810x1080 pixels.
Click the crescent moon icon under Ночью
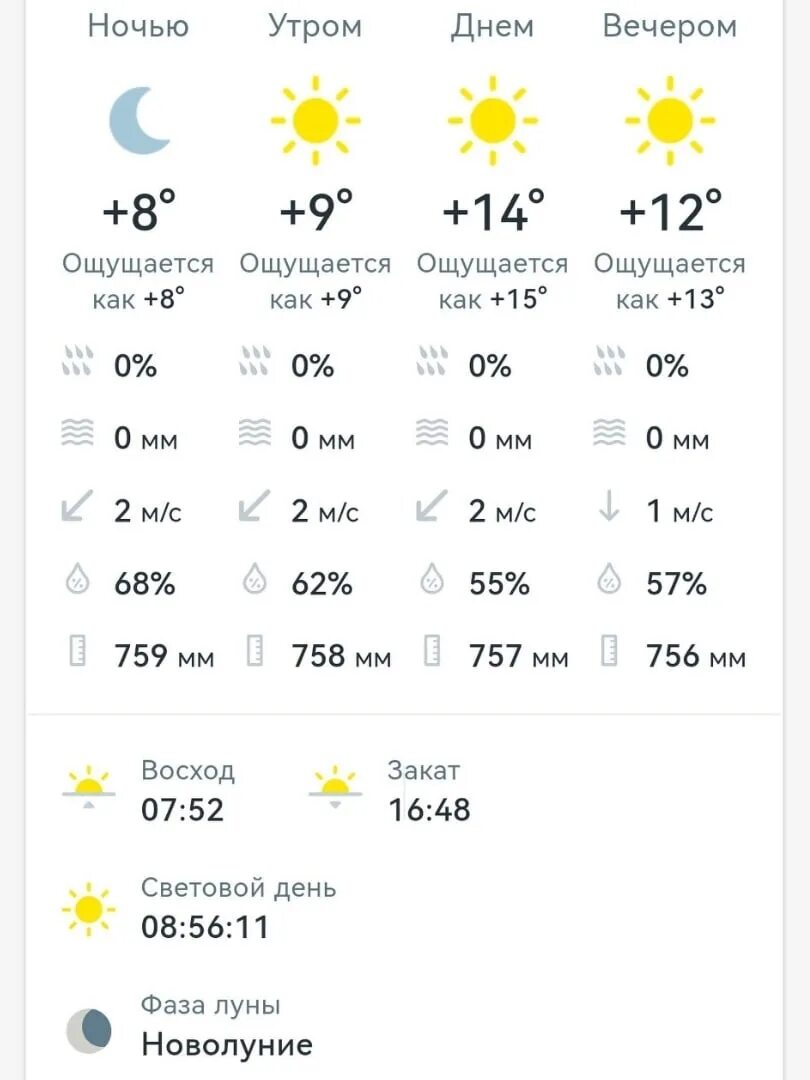coord(140,121)
